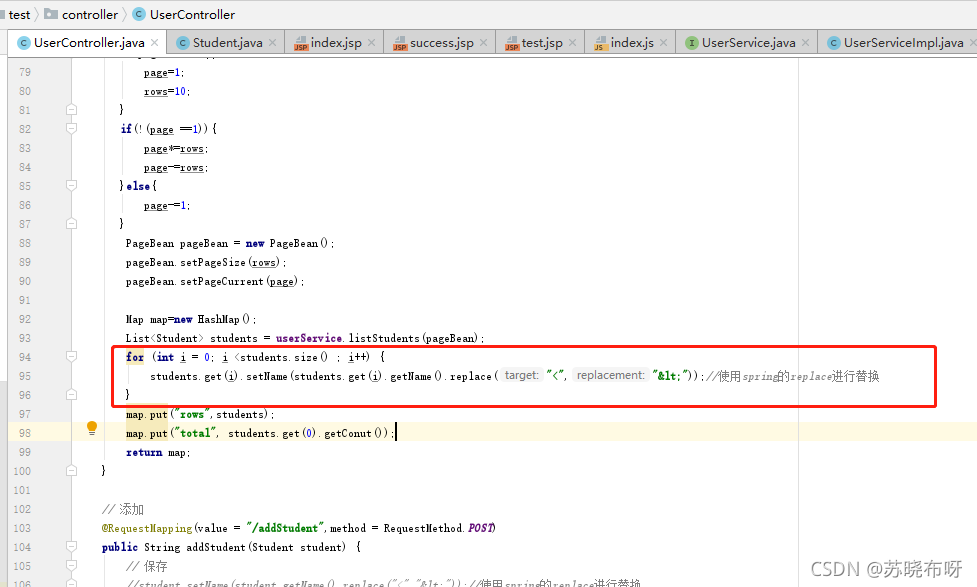Collapse the if block fold at line 82
Viewport: 977px width, 587px height.
72,128
